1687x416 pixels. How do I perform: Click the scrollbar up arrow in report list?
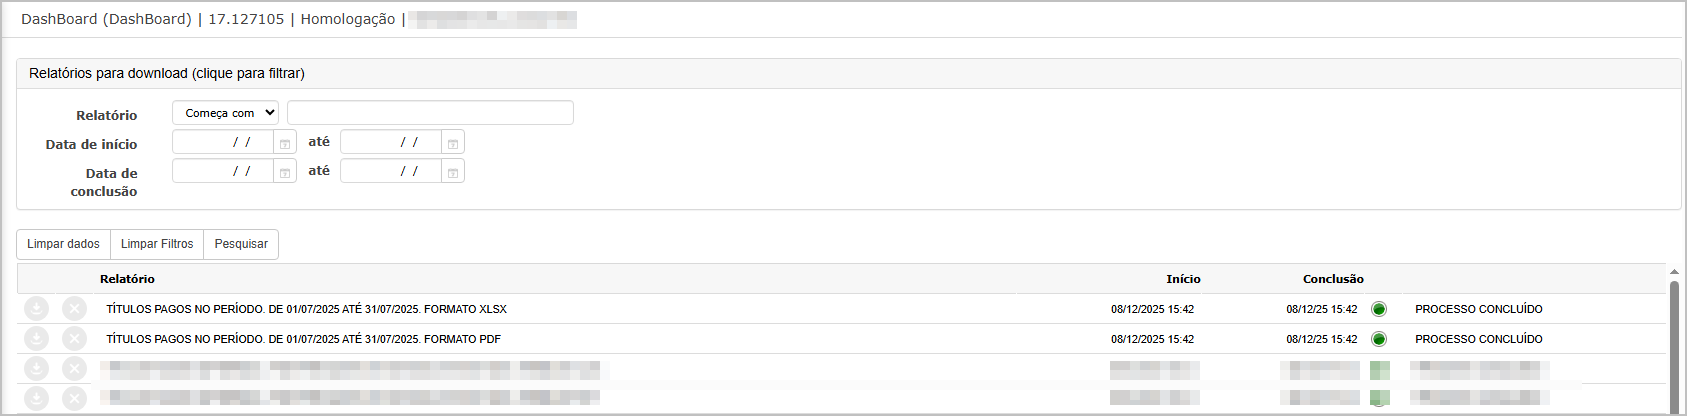point(1674,272)
